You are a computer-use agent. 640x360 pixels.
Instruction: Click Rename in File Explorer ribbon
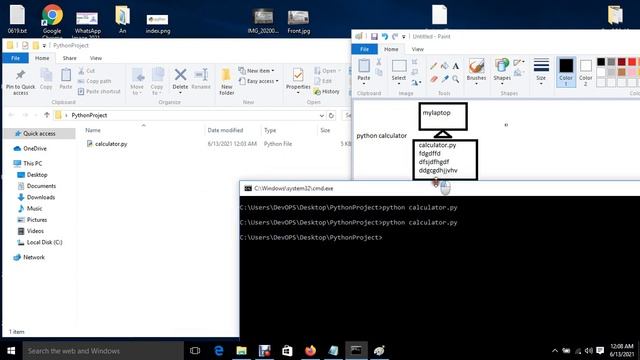point(201,79)
